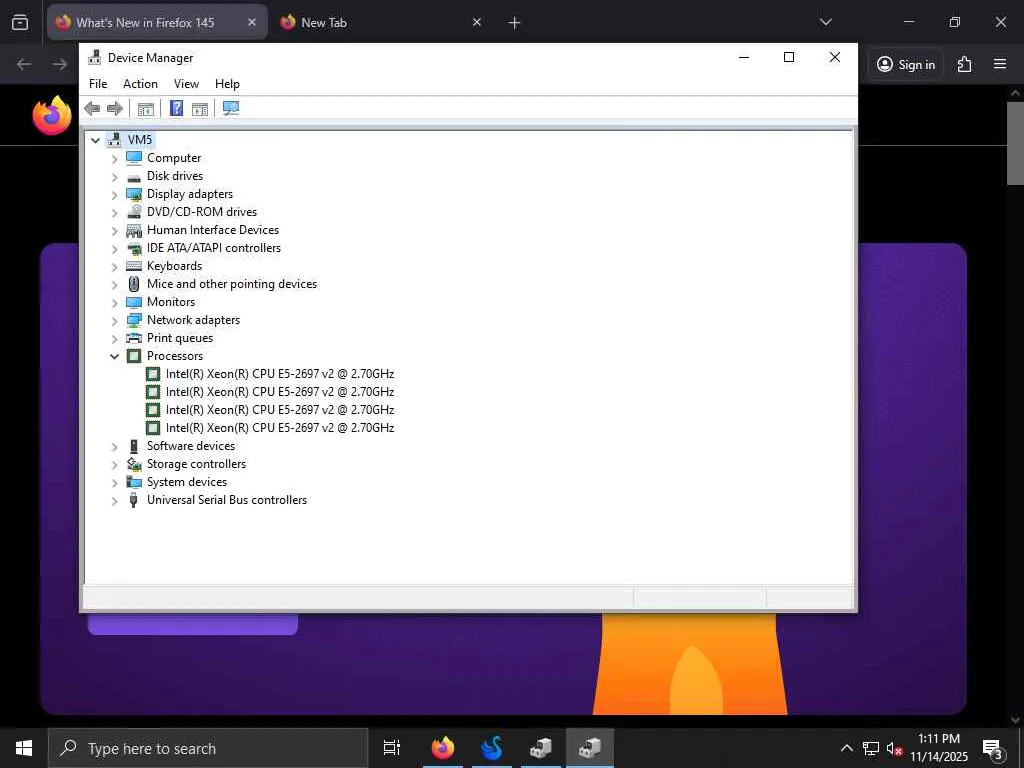
Task: Select the Disk drives icon
Action: pos(134,176)
